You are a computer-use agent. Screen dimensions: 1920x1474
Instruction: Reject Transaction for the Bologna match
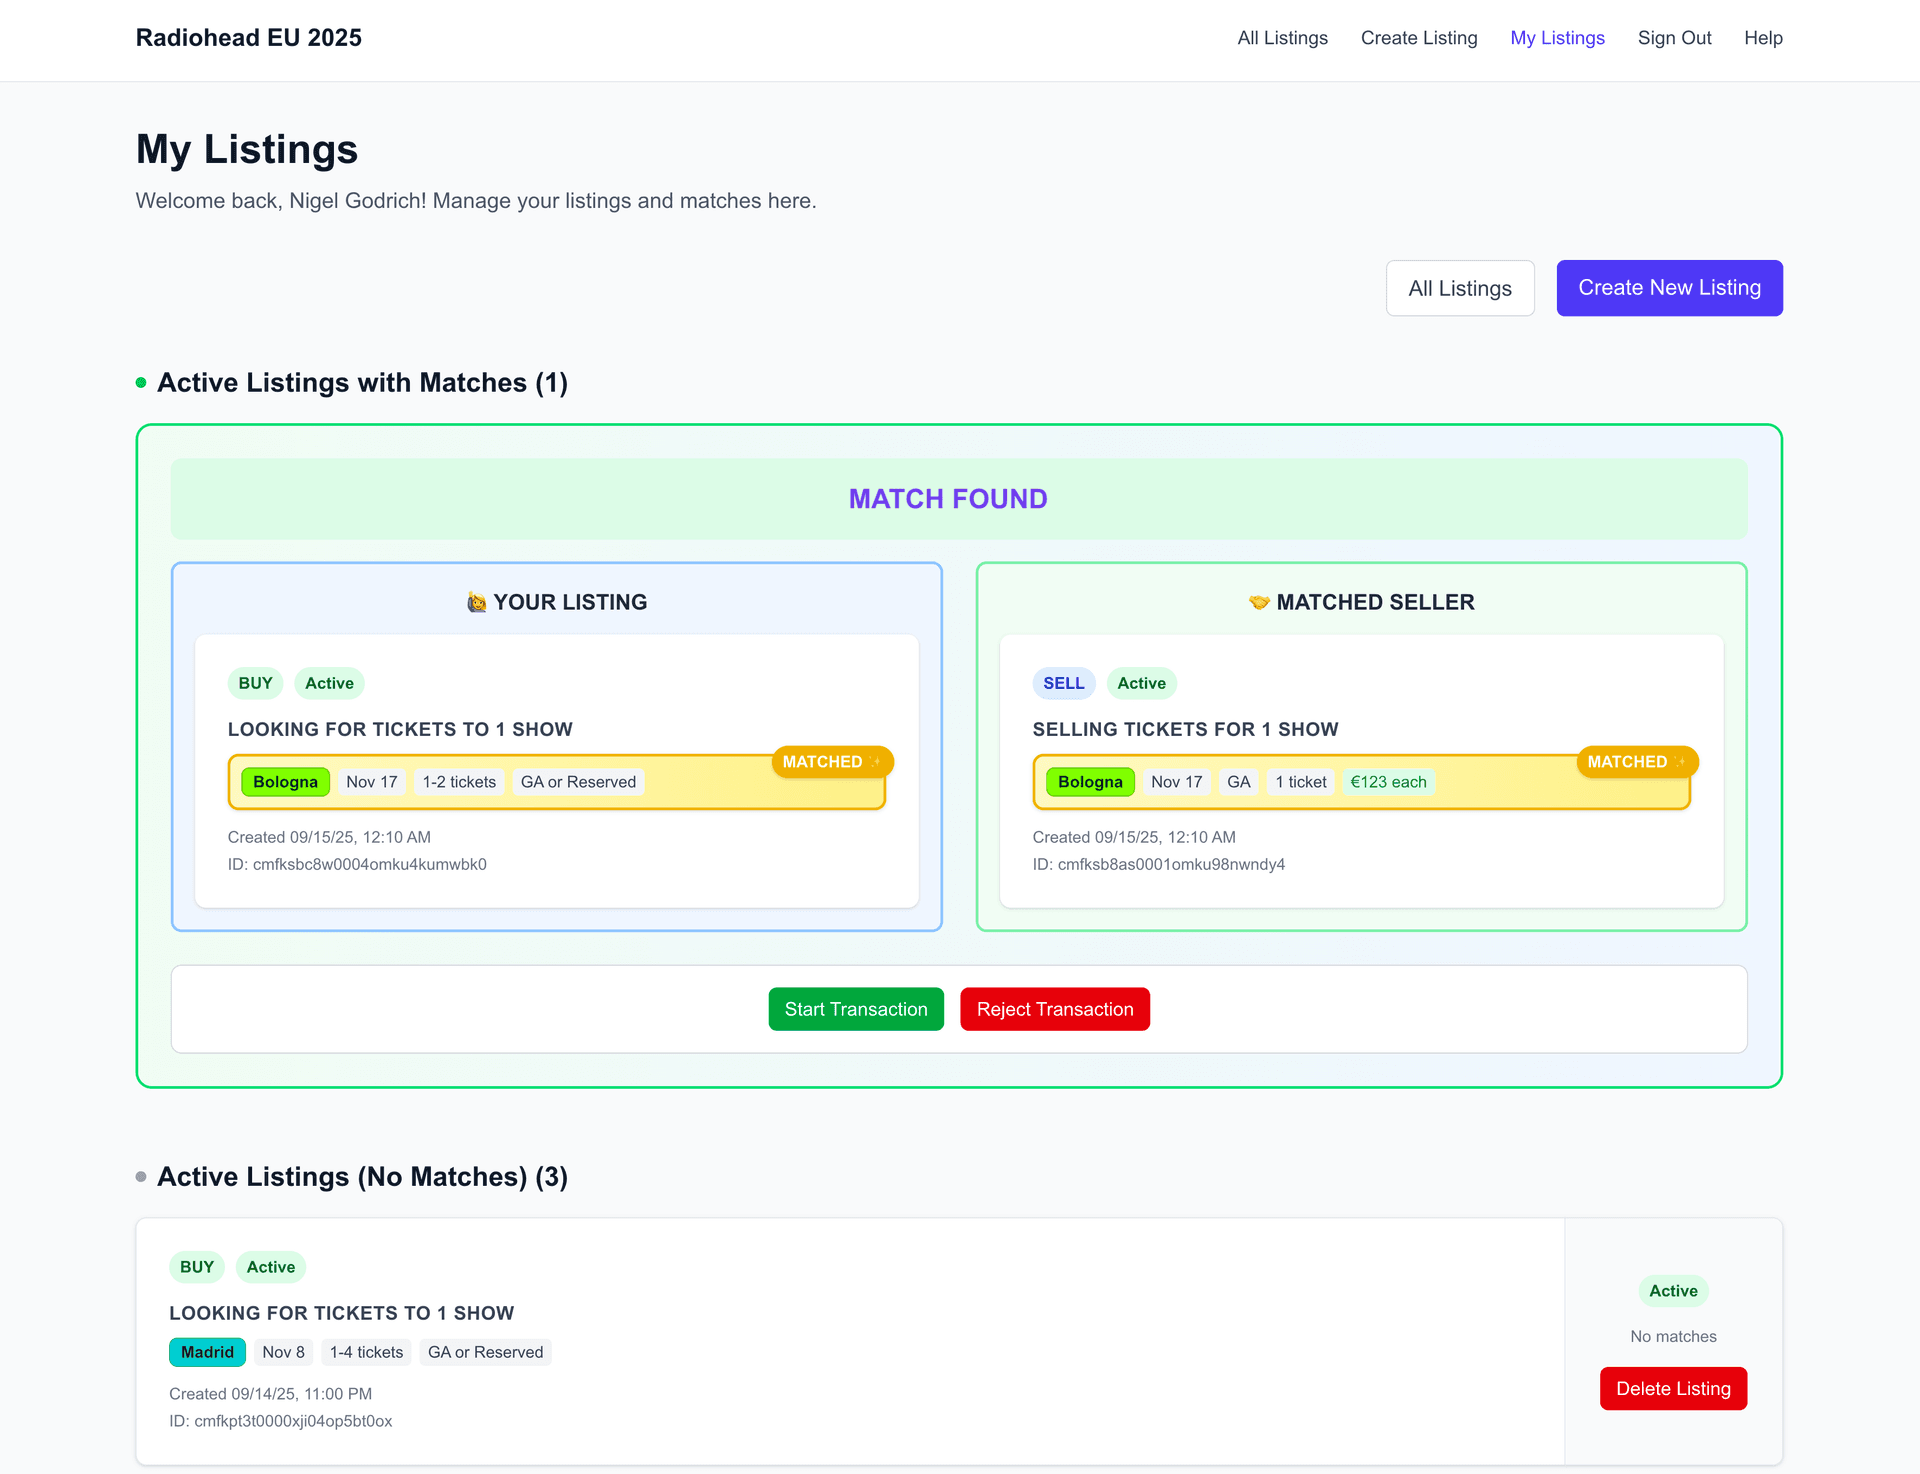pyautogui.click(x=1055, y=1009)
